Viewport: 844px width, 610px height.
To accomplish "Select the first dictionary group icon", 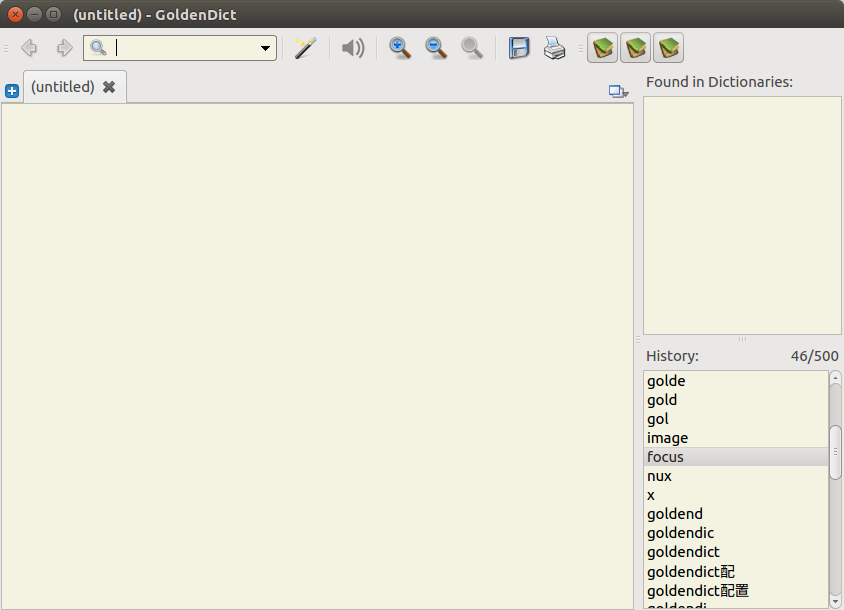I will [602, 47].
